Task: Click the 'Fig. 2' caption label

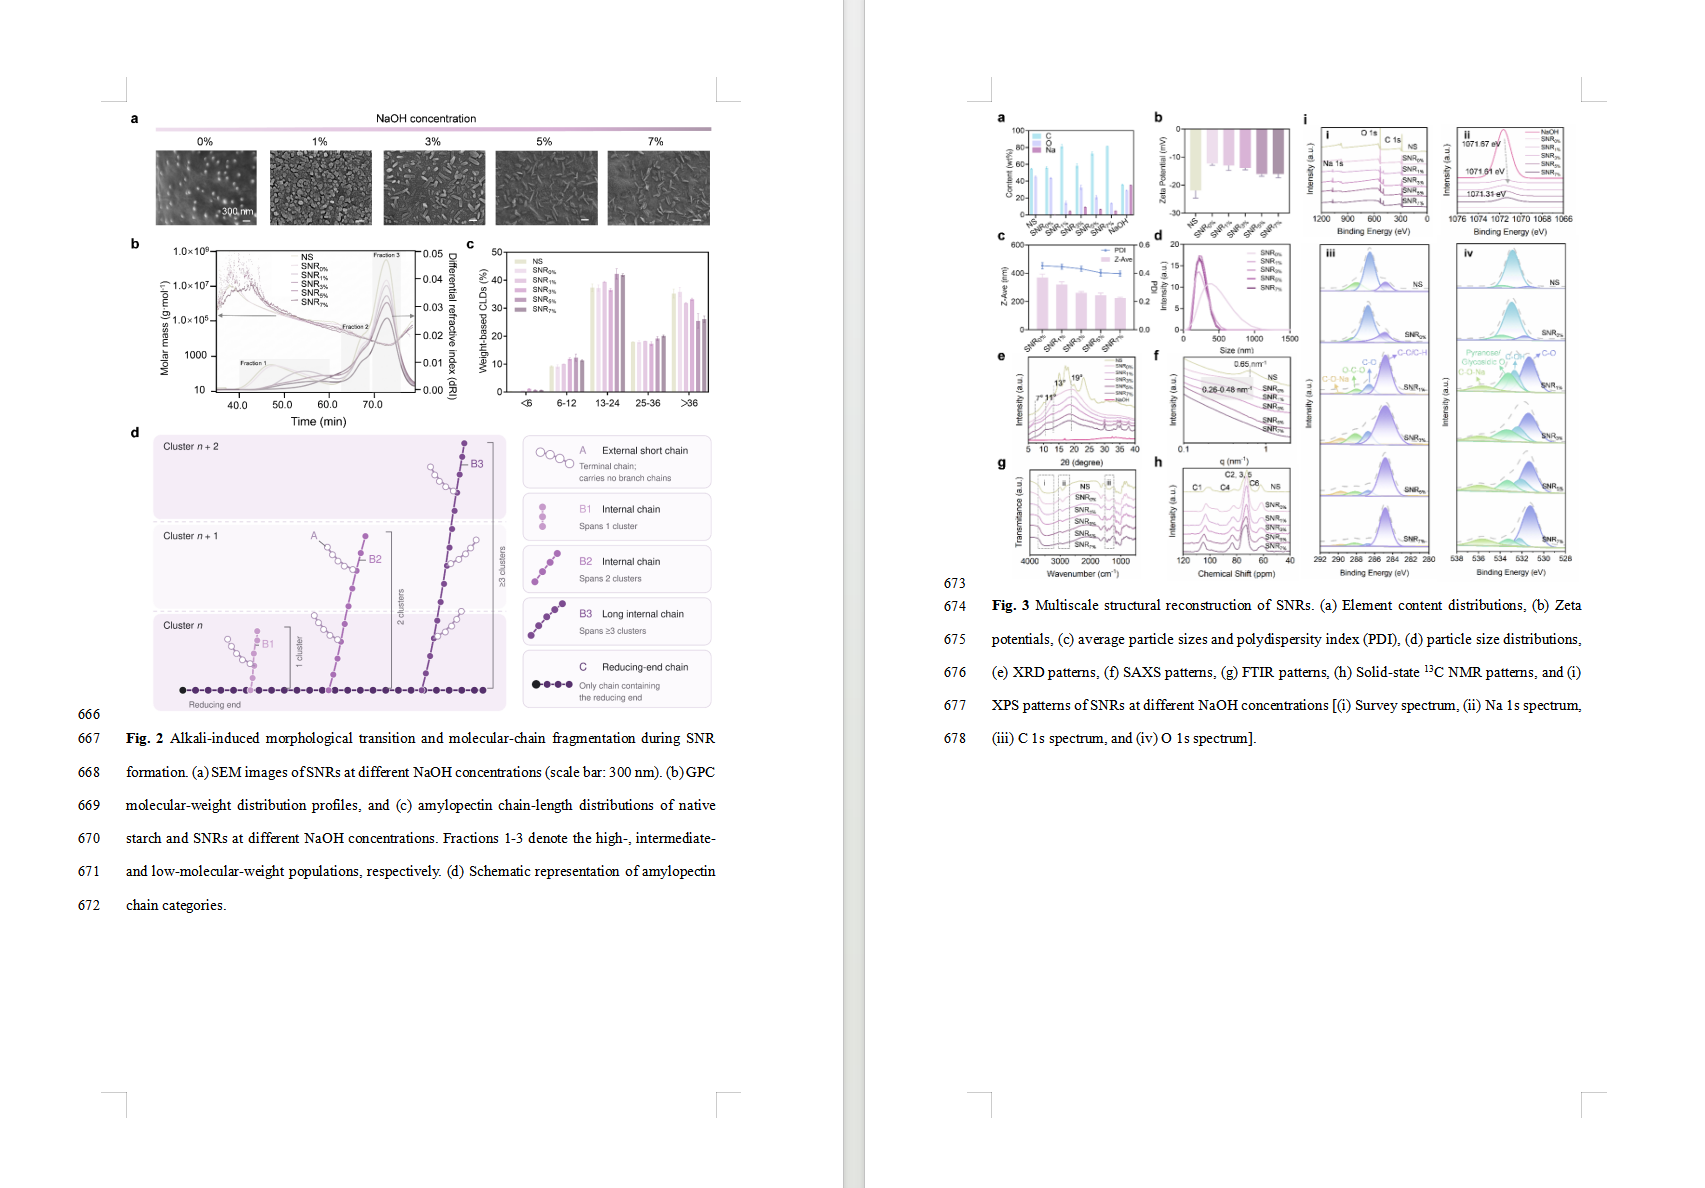Action: (144, 738)
